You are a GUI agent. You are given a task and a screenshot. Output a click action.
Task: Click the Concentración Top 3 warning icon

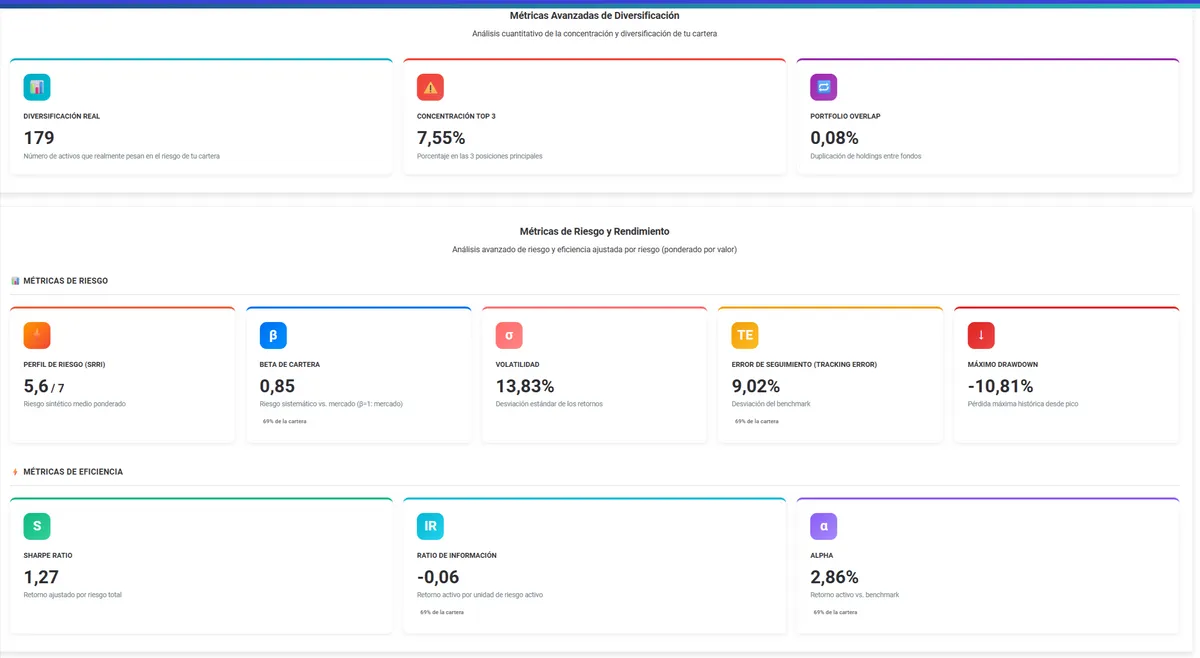pos(430,87)
